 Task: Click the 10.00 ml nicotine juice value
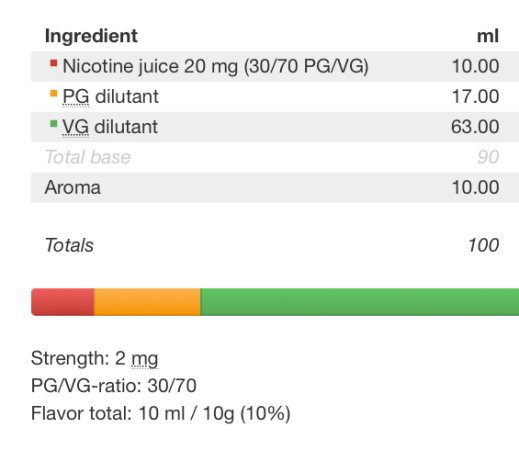pos(475,66)
